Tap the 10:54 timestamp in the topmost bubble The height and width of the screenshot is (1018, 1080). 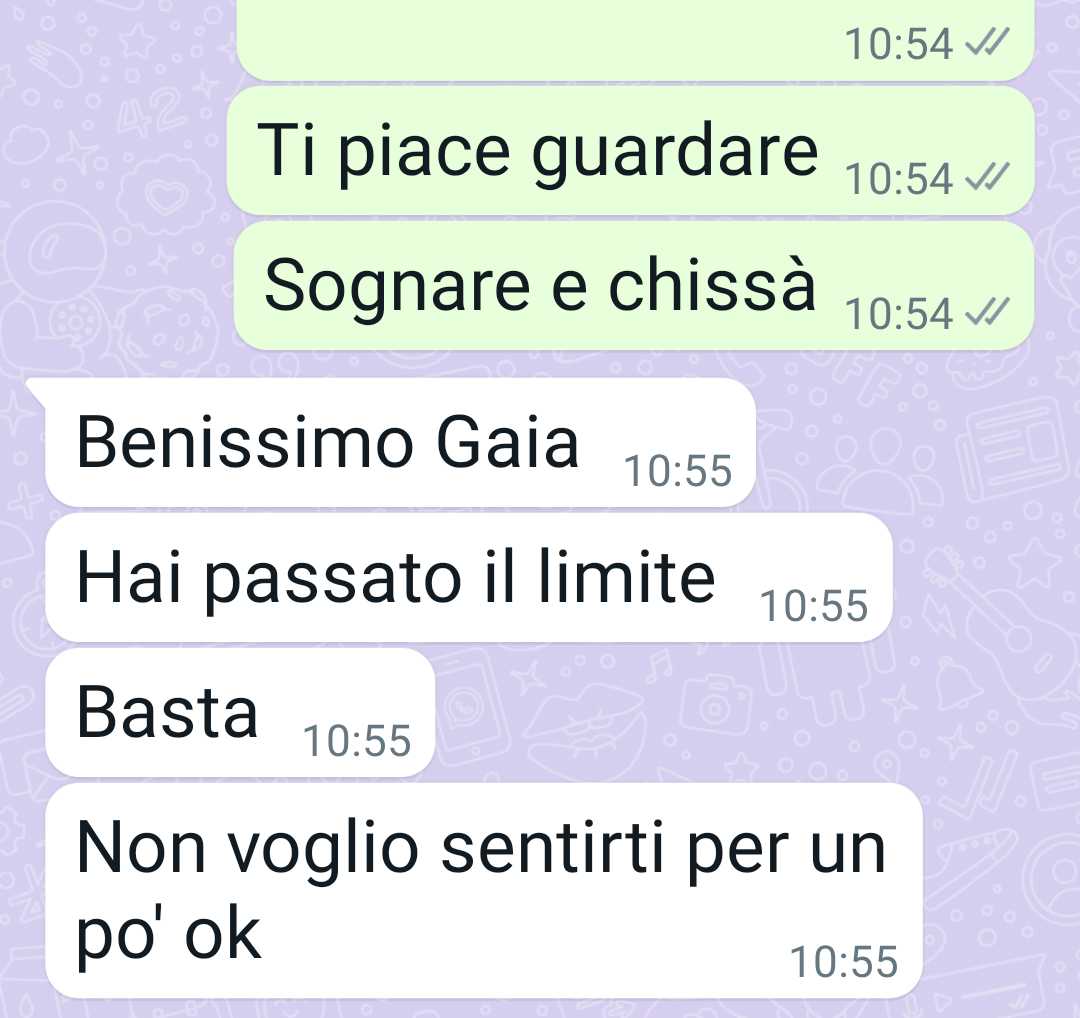pyautogui.click(x=899, y=44)
